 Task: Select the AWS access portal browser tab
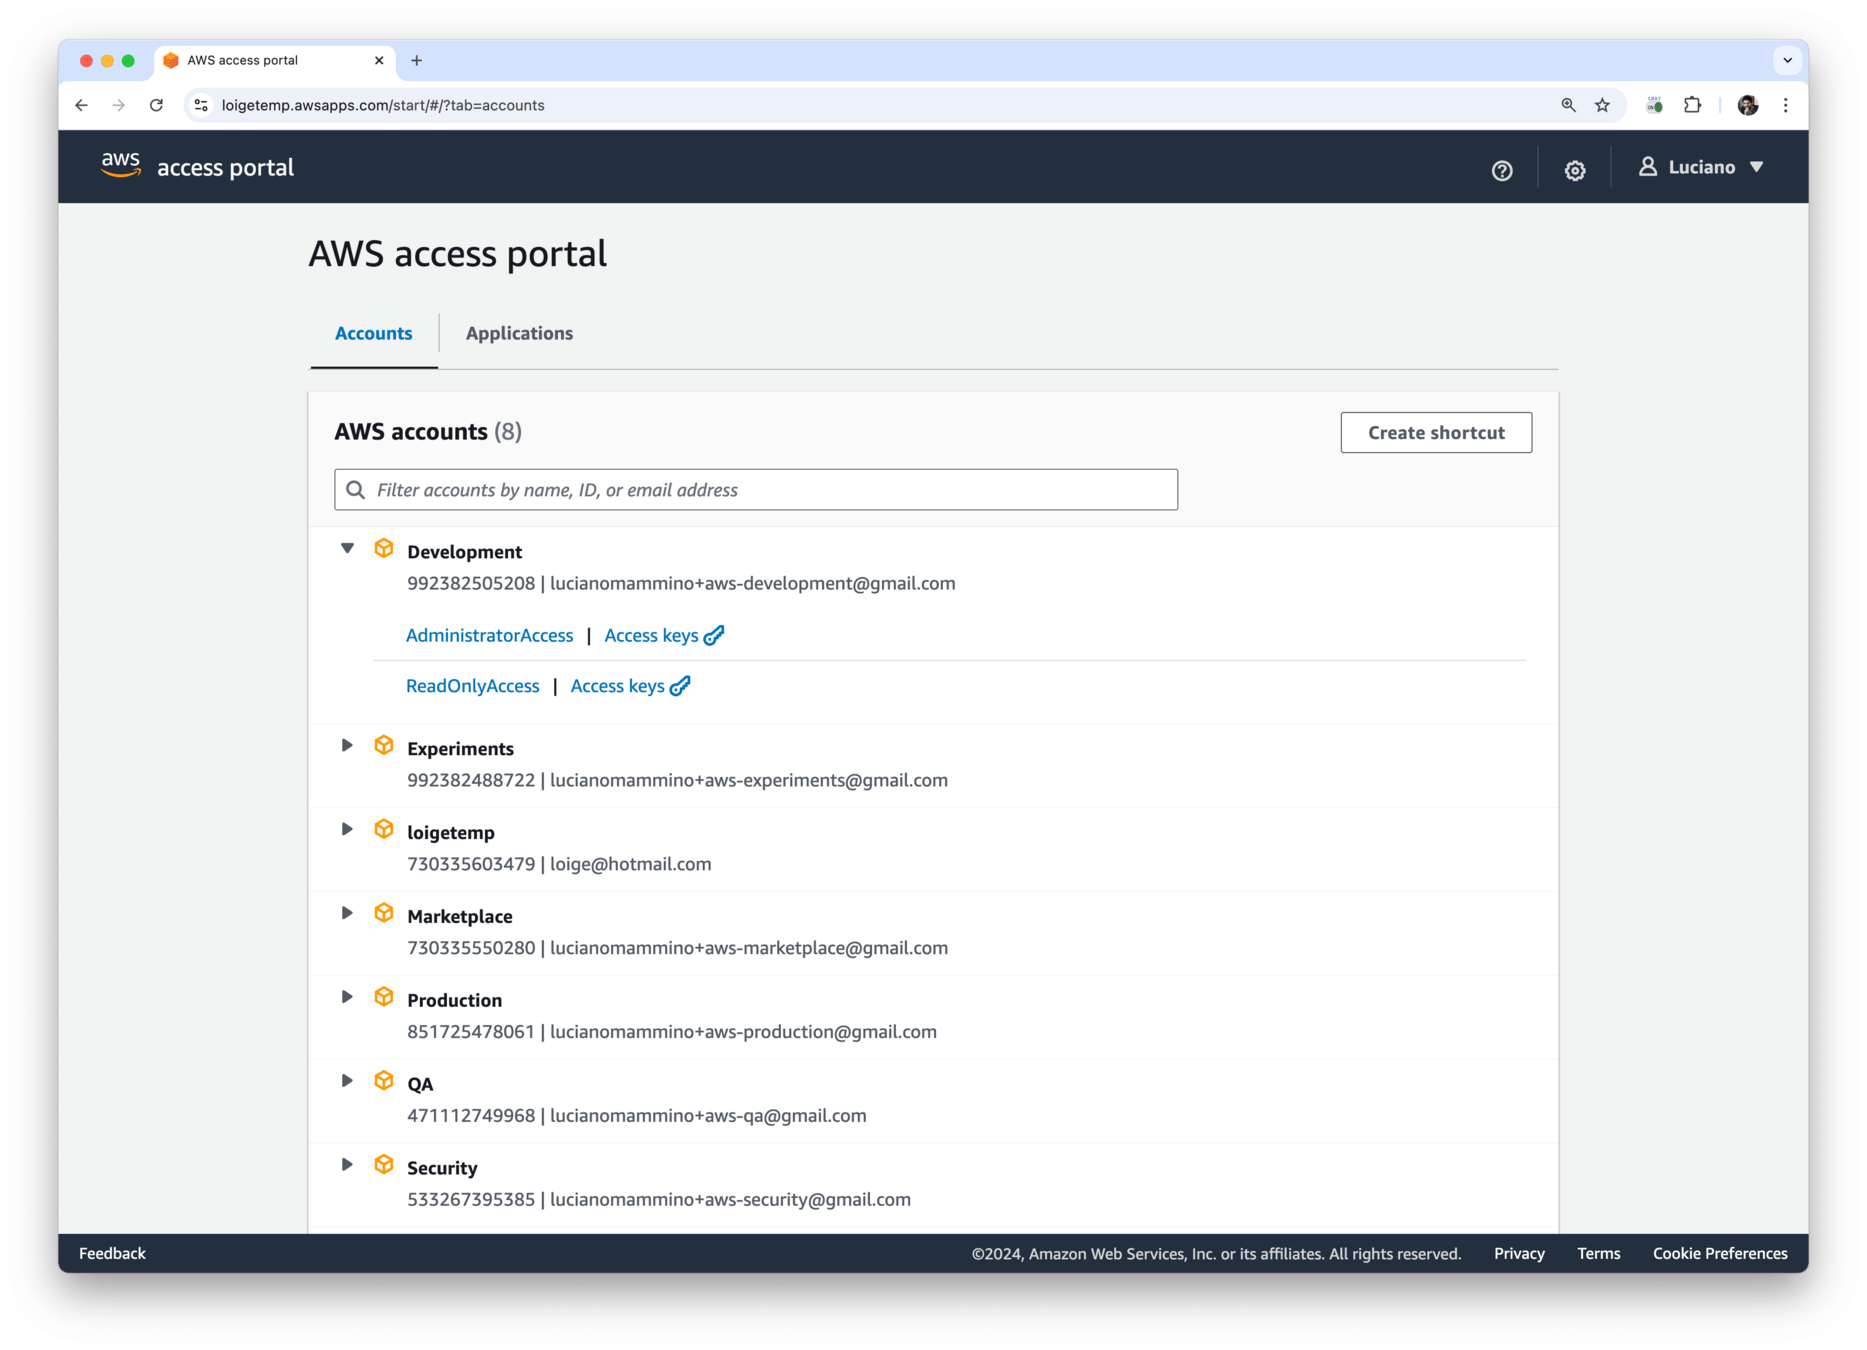coord(274,60)
